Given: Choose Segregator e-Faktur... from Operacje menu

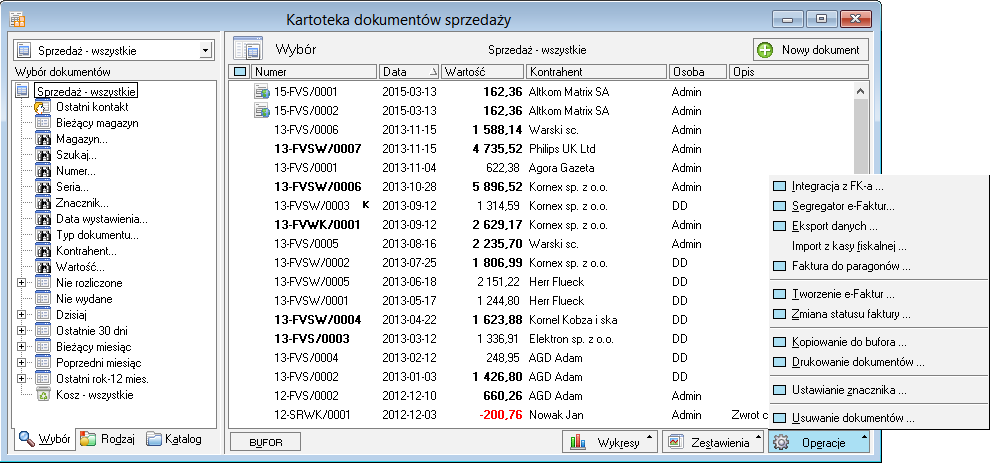Looking at the screenshot, I should [879, 207].
